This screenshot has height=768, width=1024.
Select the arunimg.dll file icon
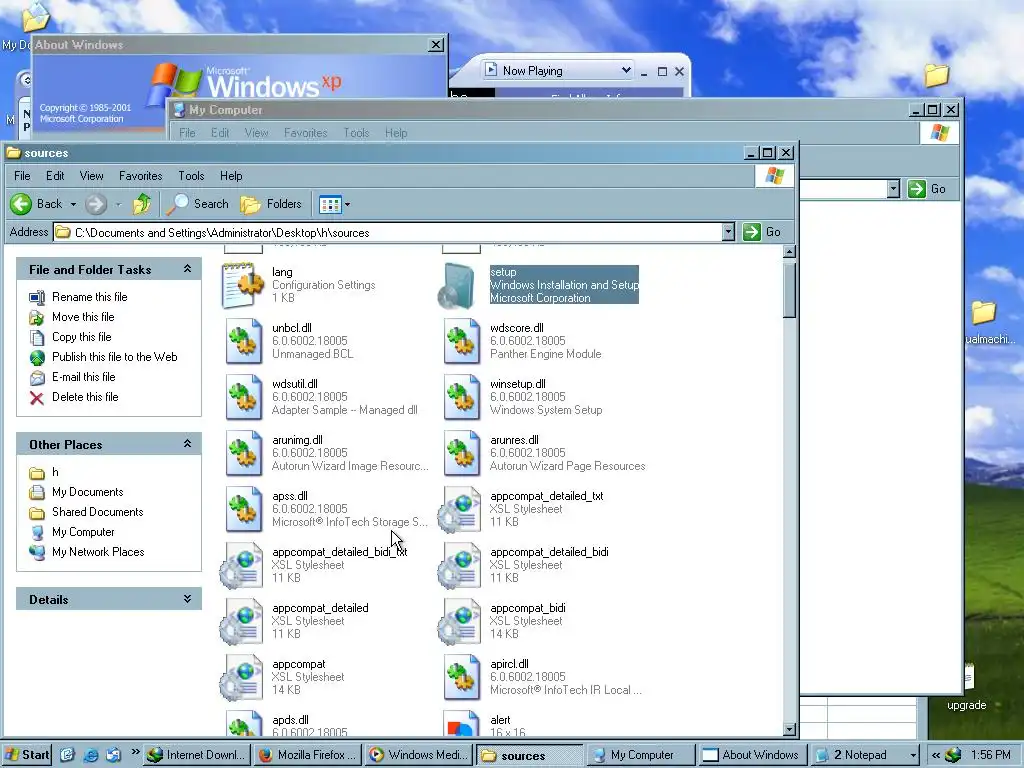click(243, 453)
